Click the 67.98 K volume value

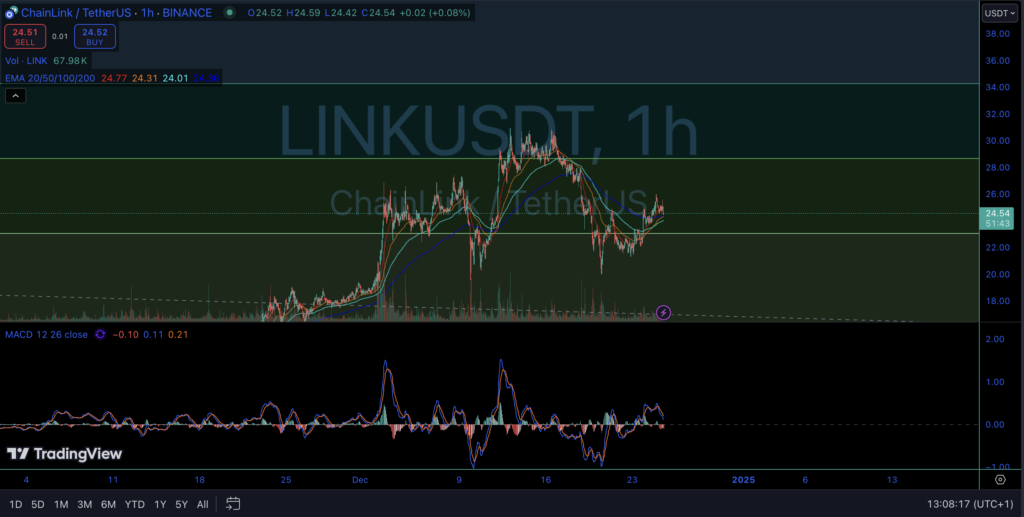point(70,61)
